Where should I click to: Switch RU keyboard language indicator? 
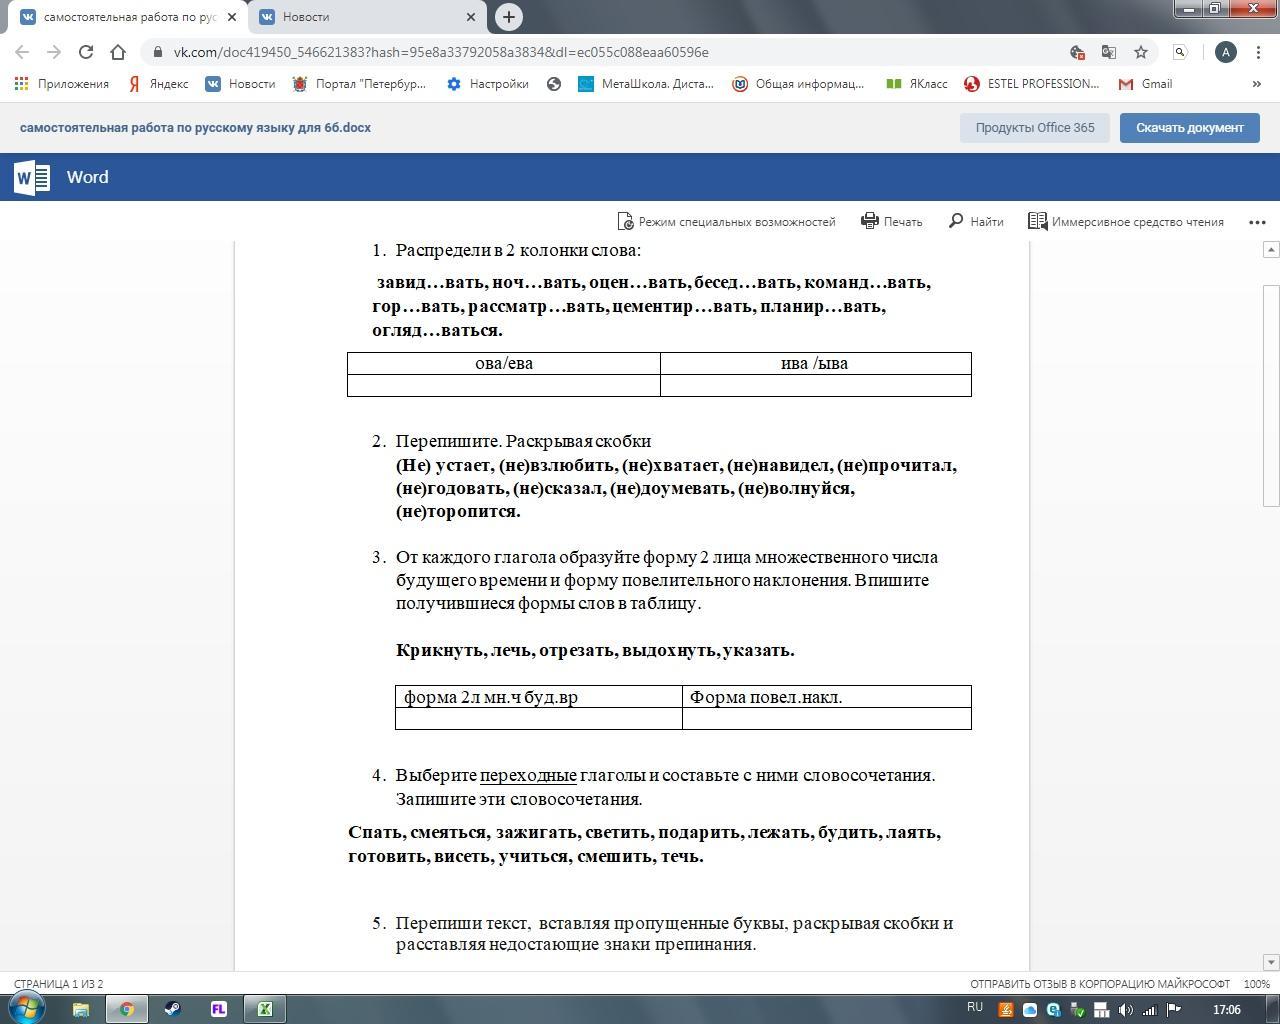[x=974, y=1008]
